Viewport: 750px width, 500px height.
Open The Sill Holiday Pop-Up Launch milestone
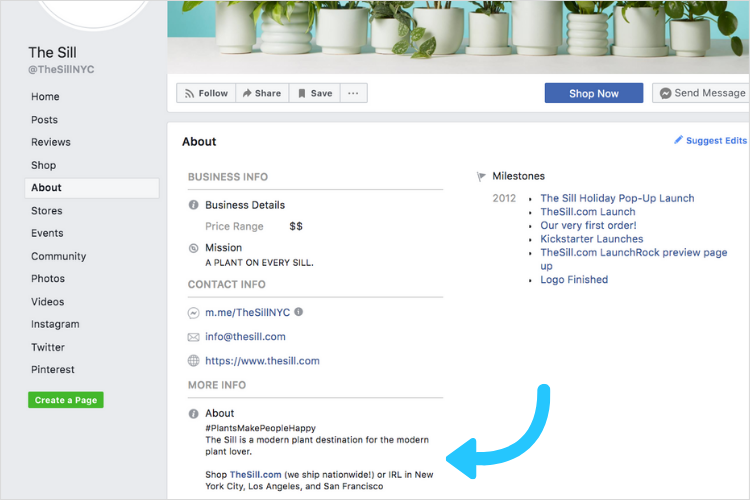pyautogui.click(x=617, y=198)
